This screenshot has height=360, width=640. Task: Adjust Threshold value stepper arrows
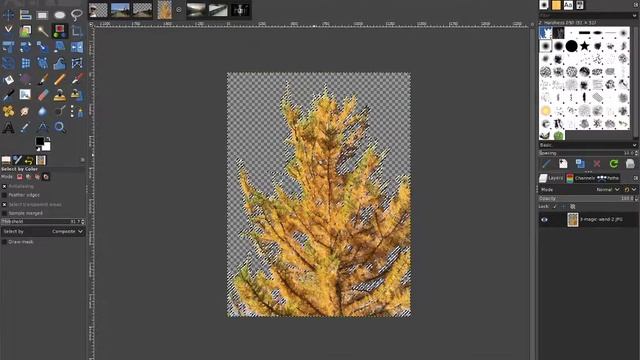click(83, 221)
